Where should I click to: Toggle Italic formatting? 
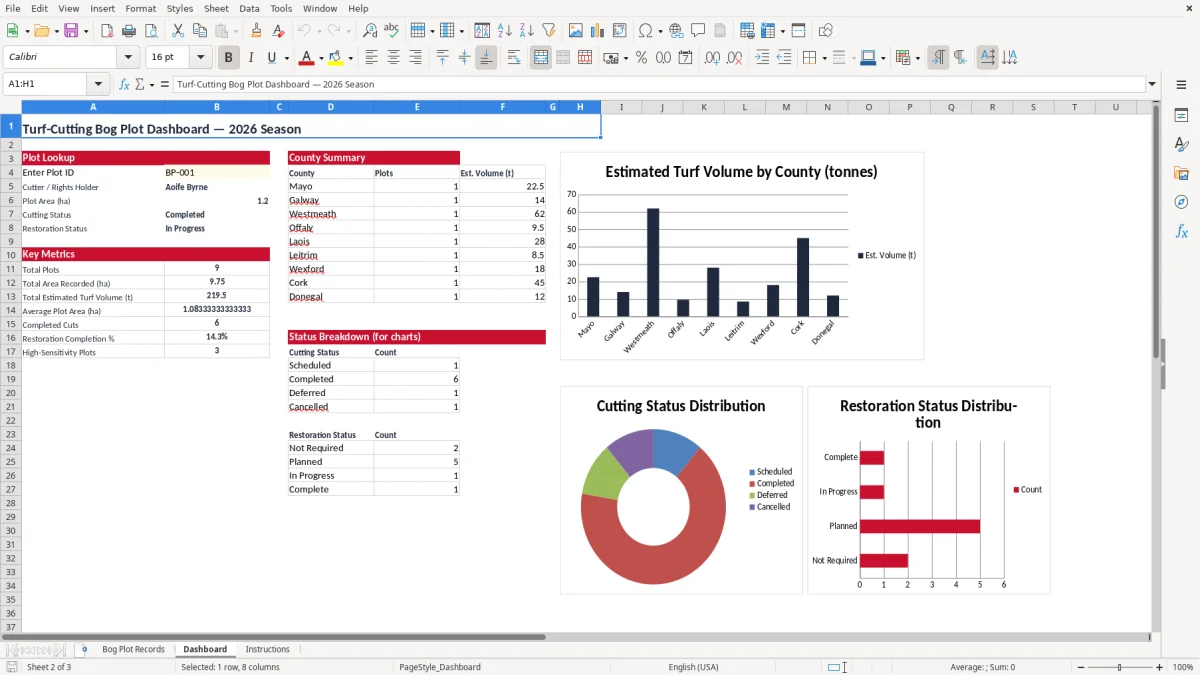251,58
